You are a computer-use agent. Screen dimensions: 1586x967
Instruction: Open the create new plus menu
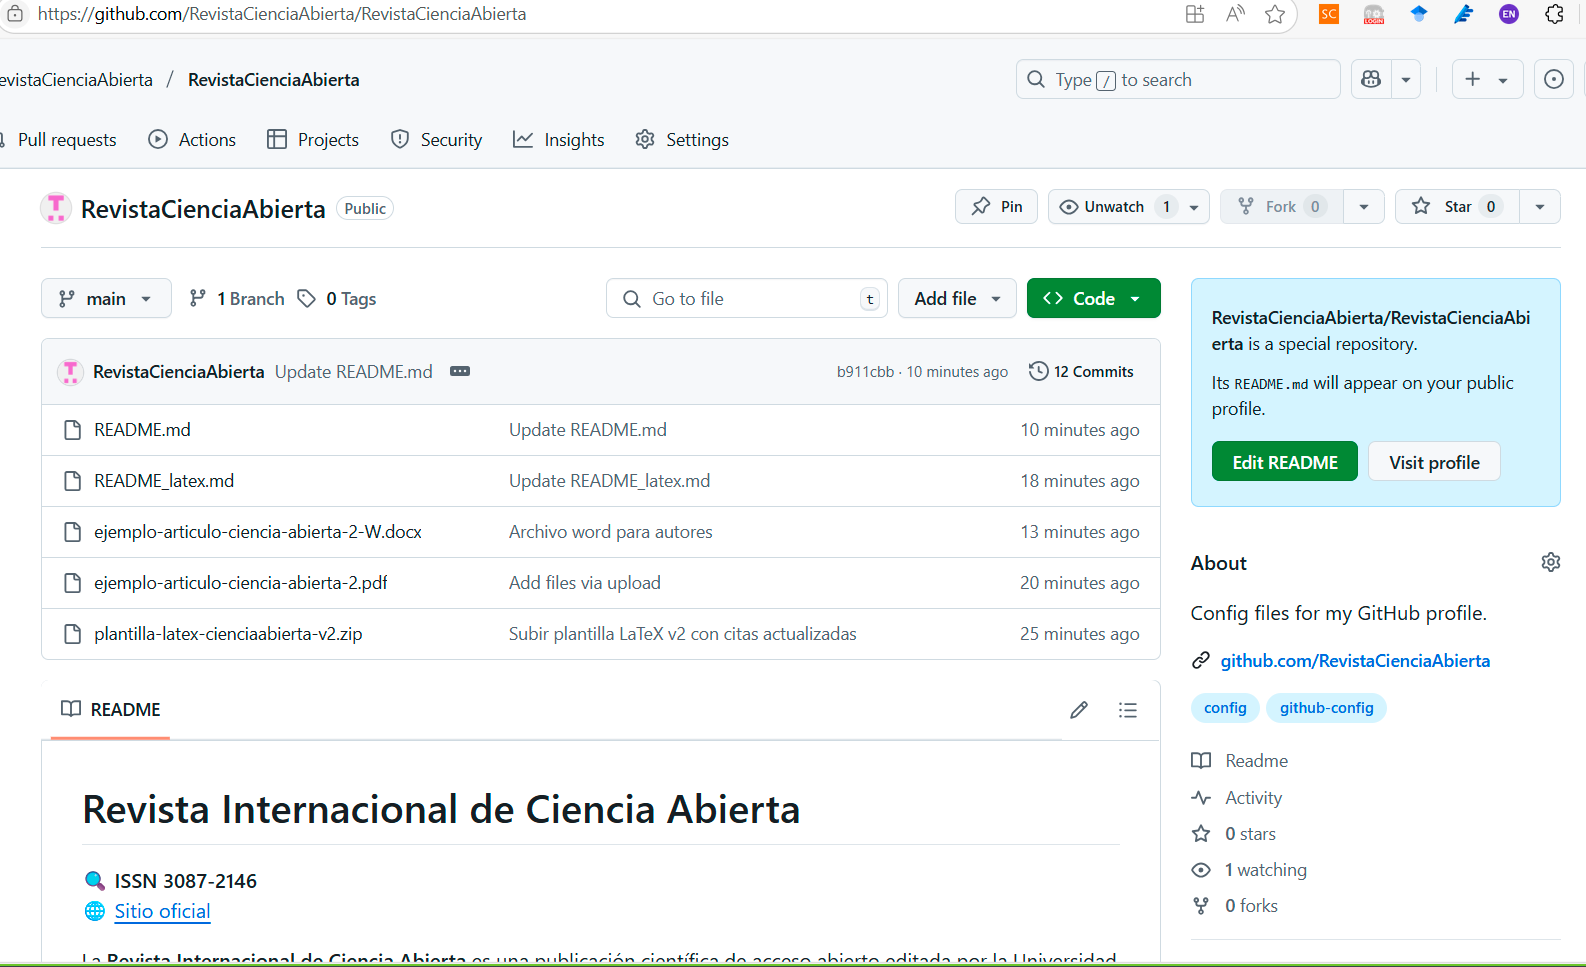click(x=1487, y=79)
